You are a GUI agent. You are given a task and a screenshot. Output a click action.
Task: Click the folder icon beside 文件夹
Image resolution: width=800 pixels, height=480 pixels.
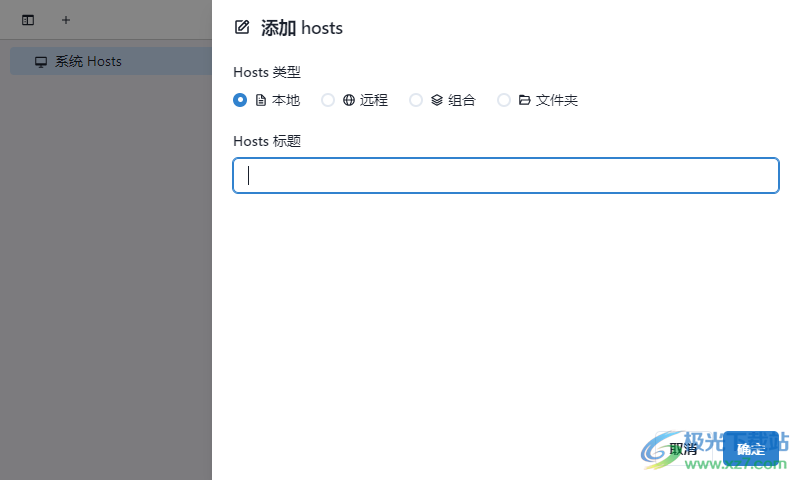(524, 100)
